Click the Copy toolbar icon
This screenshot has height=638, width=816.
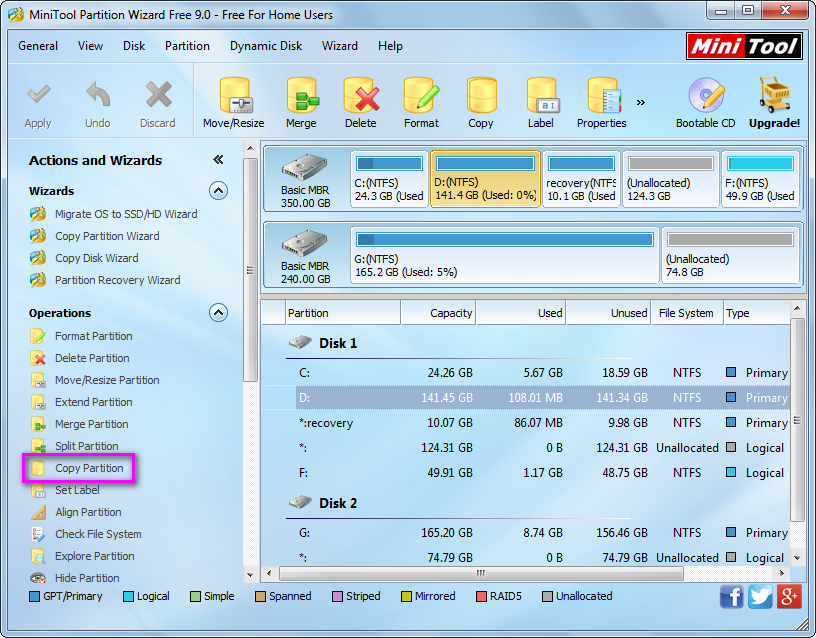[481, 95]
